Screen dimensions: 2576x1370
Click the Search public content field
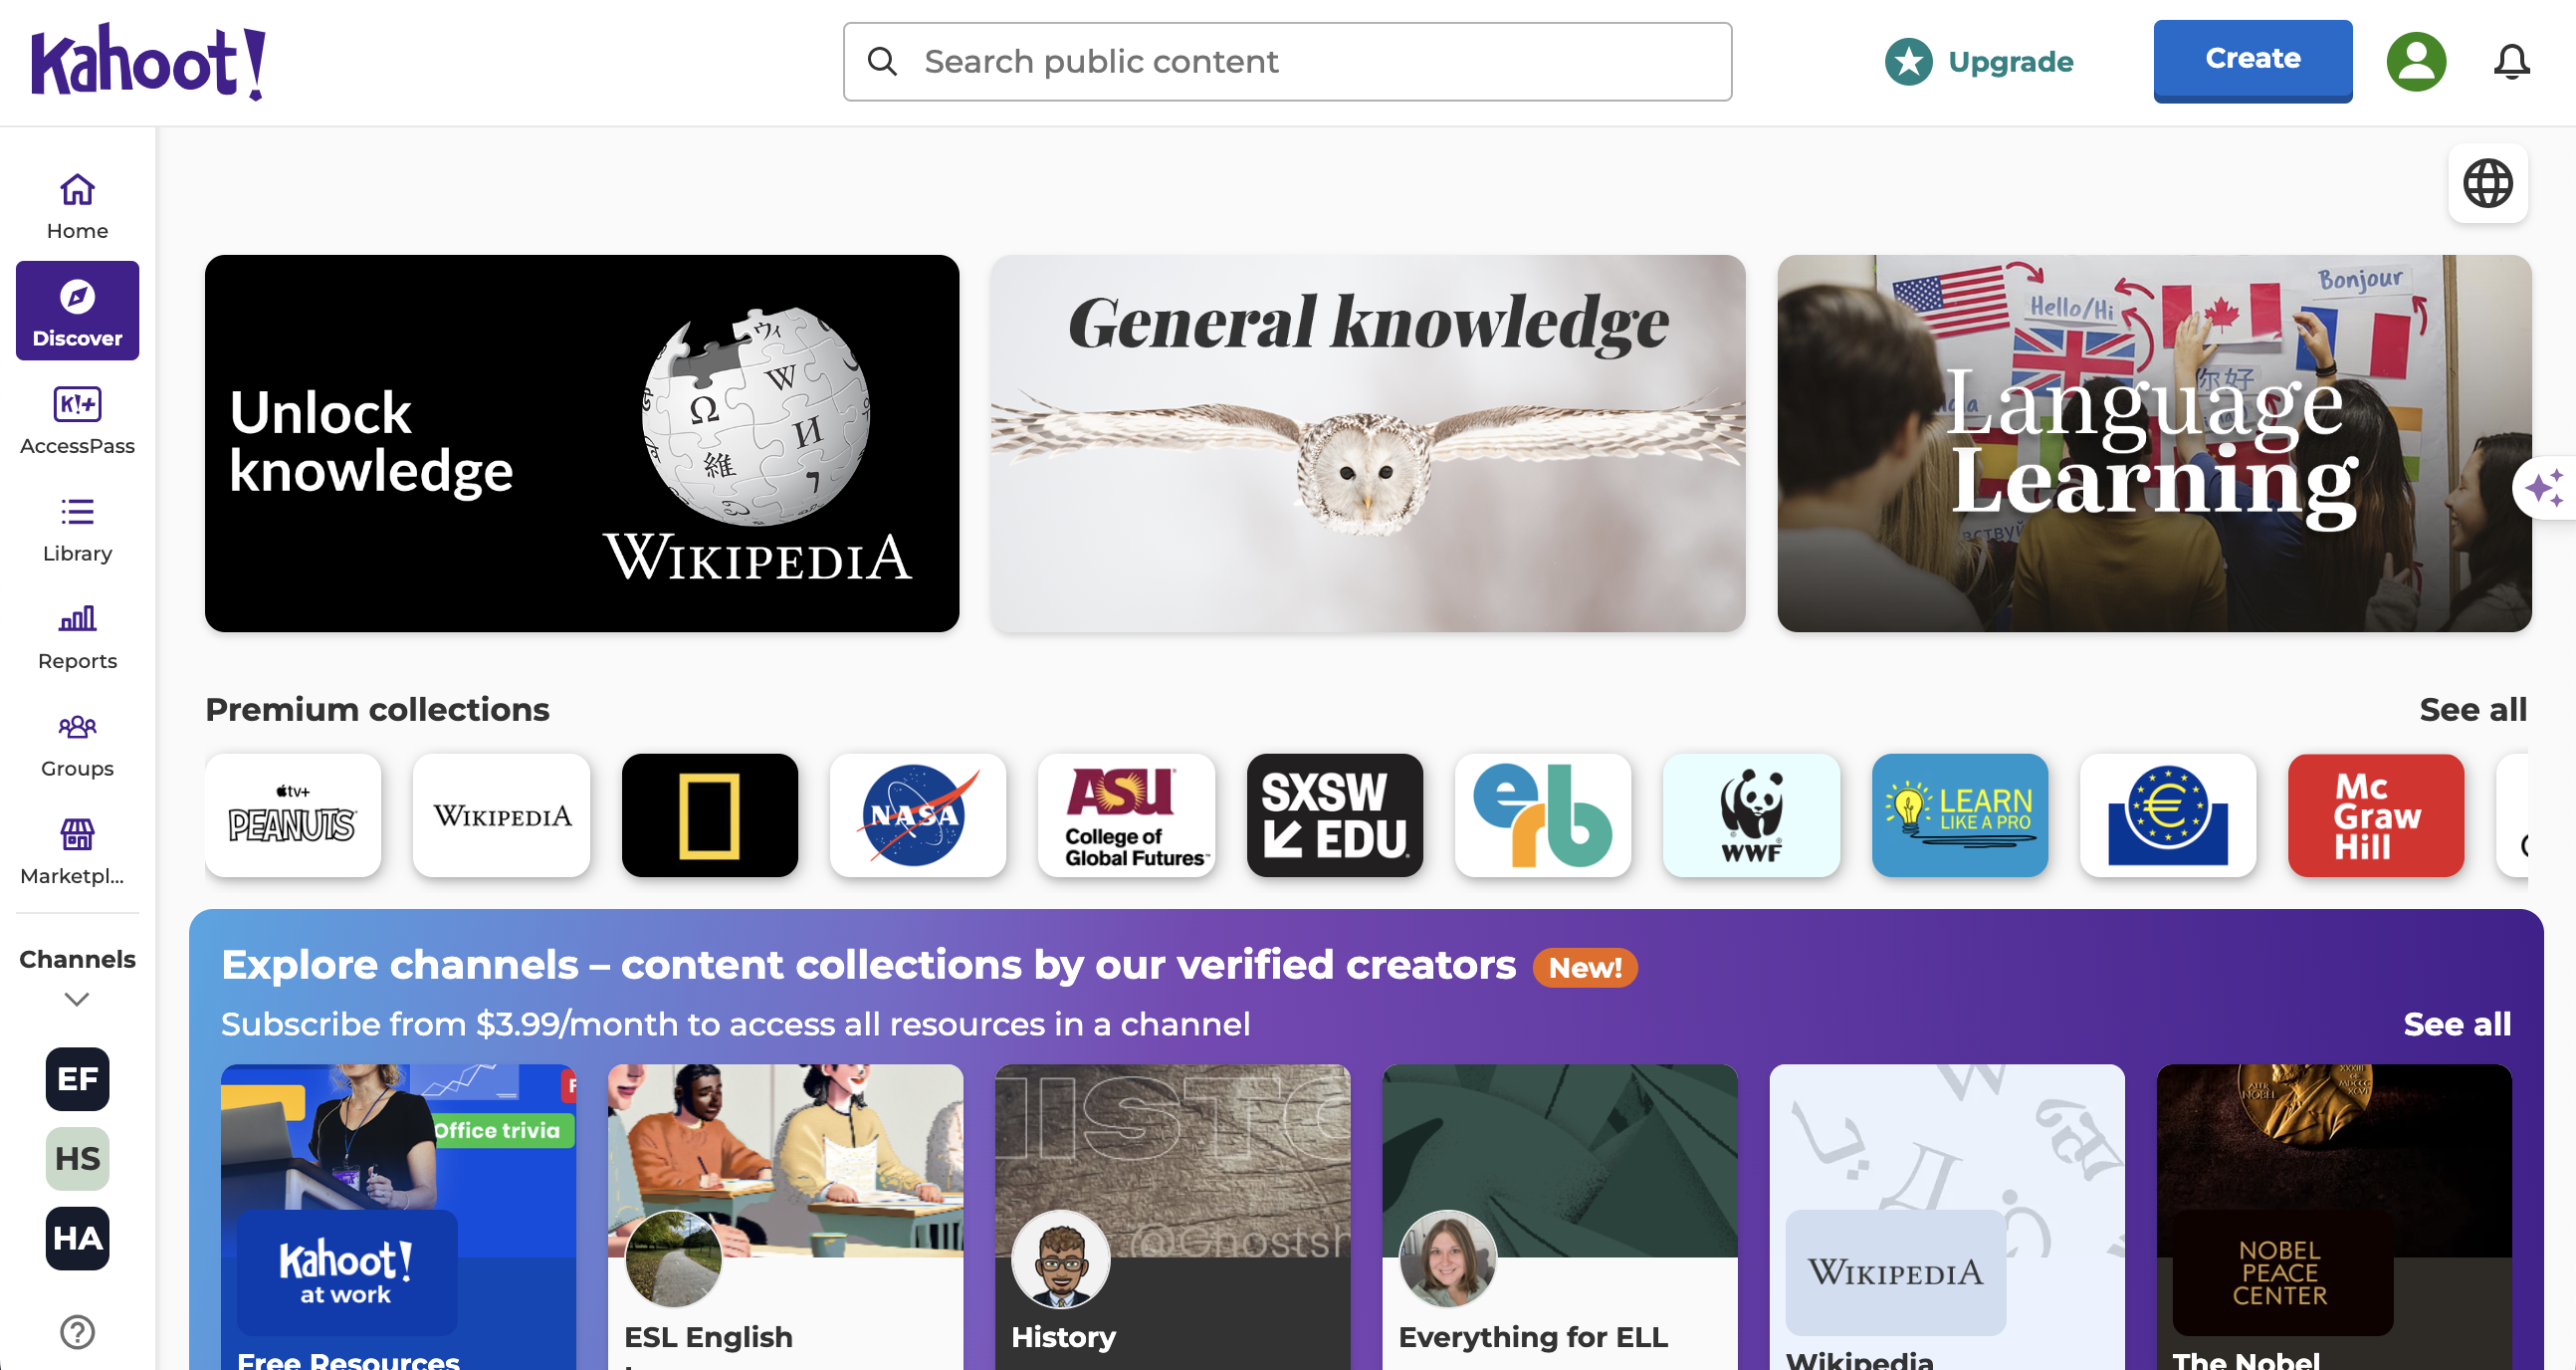pos(1287,62)
